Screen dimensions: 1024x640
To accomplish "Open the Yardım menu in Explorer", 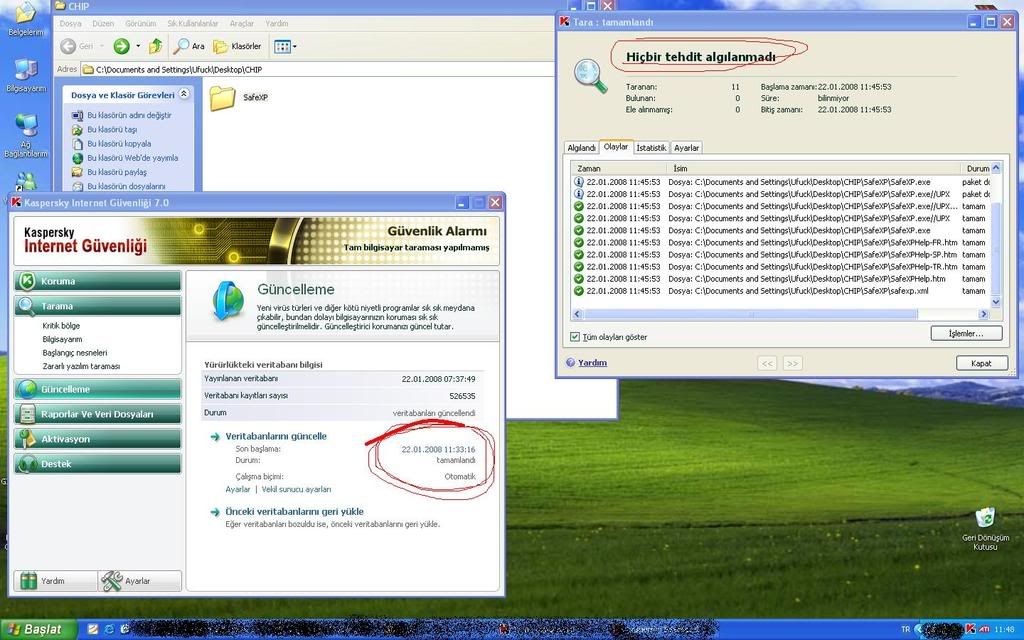I will click(277, 24).
